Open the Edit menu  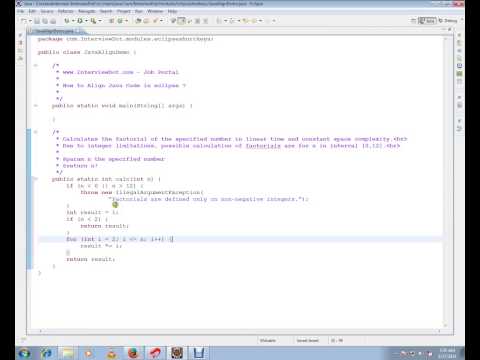[32, 11]
